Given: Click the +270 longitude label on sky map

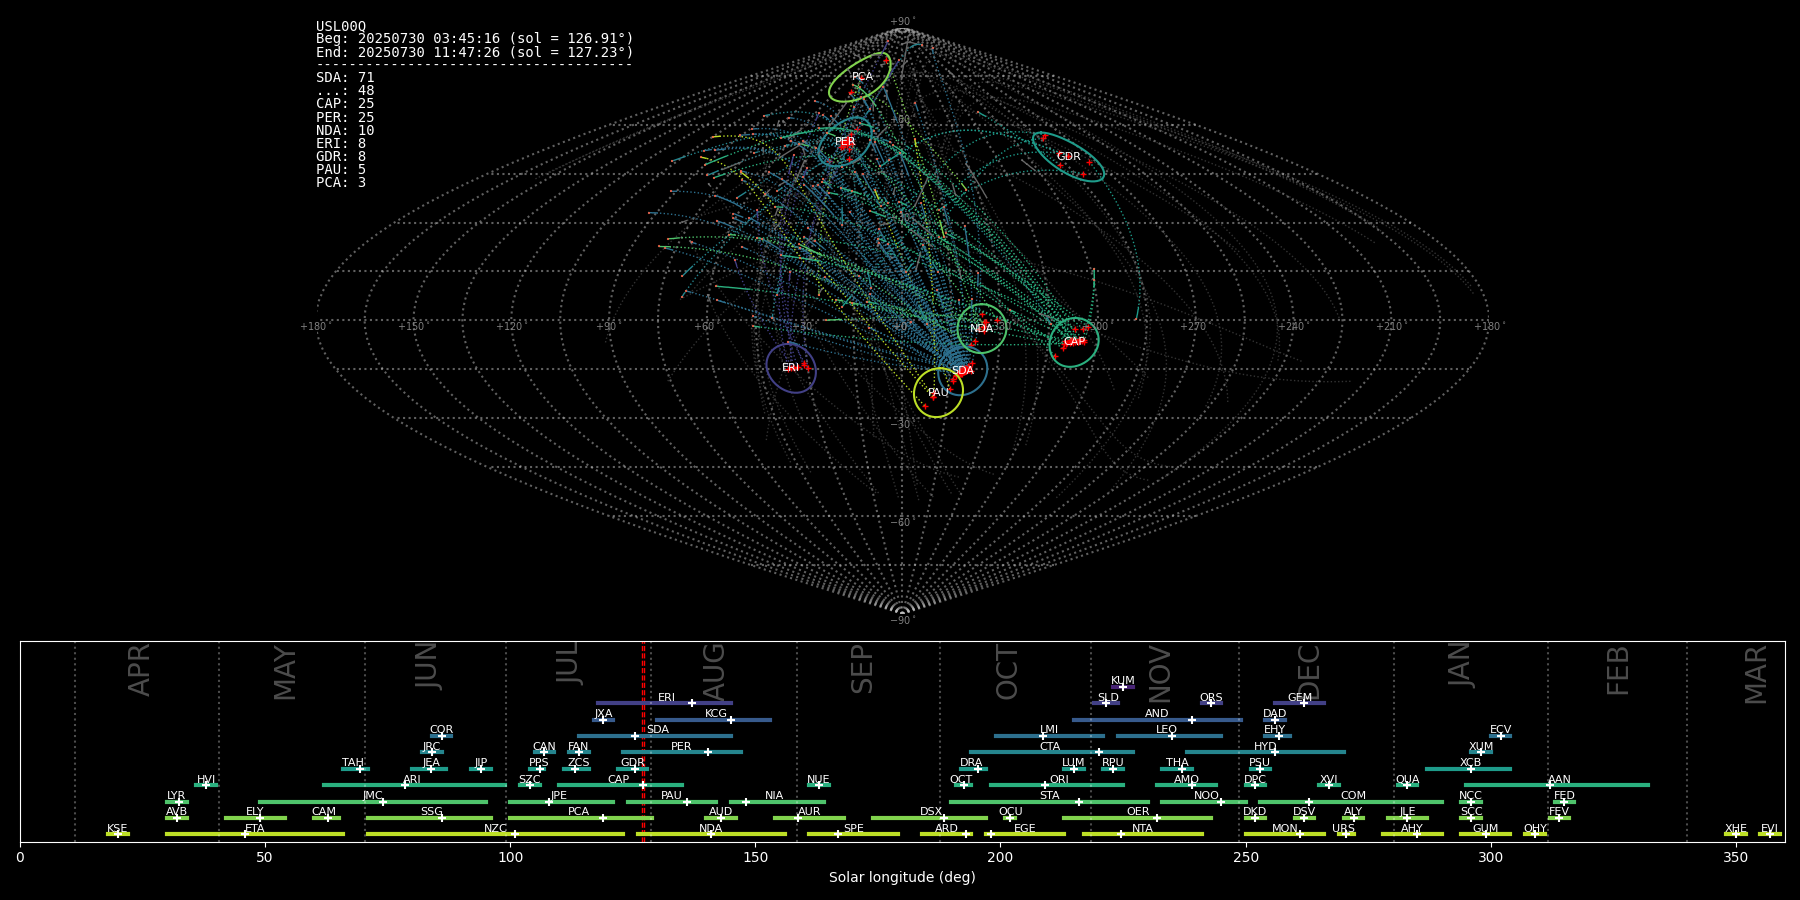Looking at the screenshot, I should [1193, 327].
